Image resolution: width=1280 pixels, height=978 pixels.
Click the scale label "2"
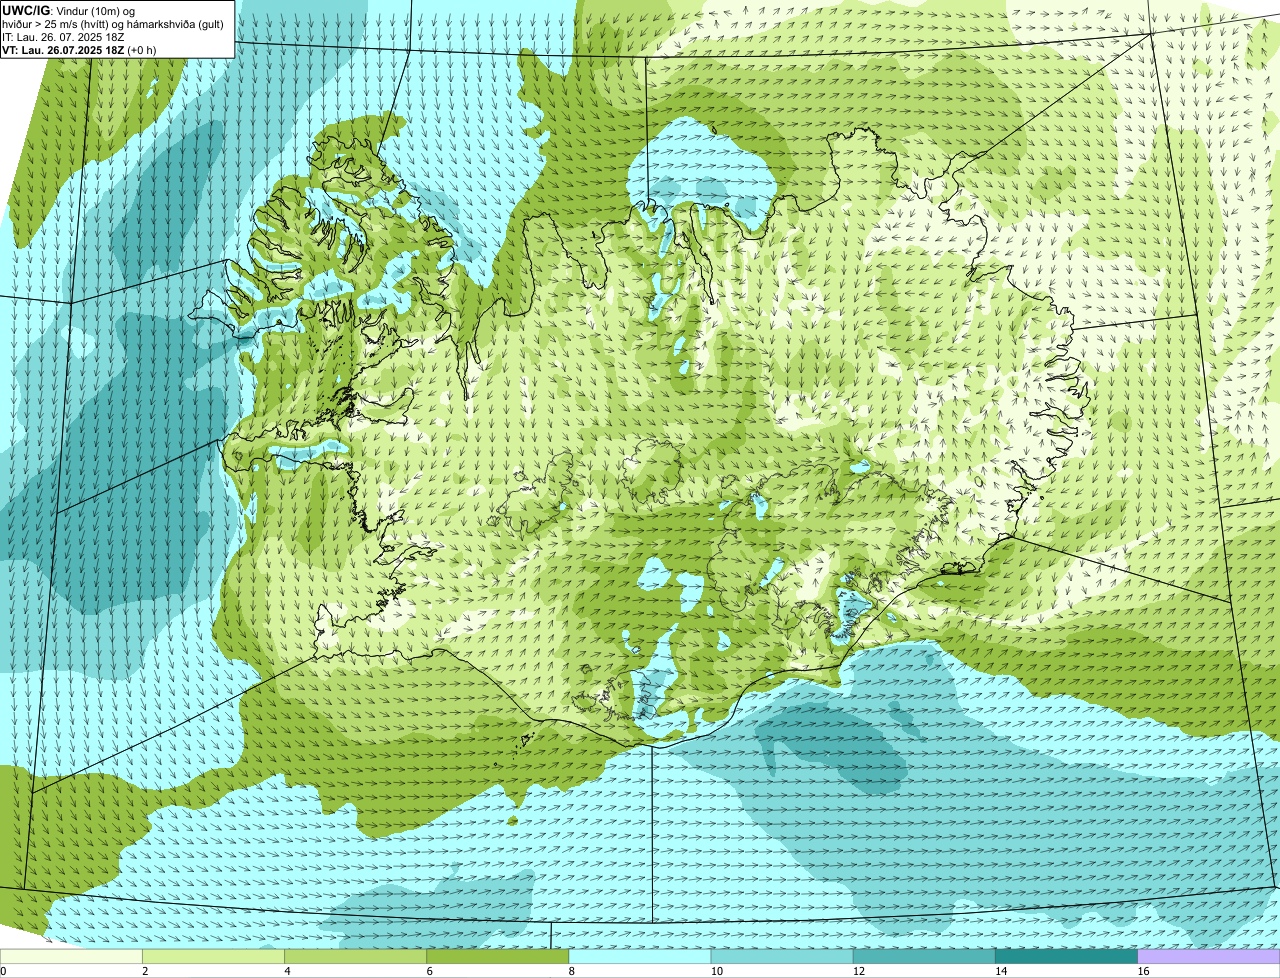pos(145,971)
